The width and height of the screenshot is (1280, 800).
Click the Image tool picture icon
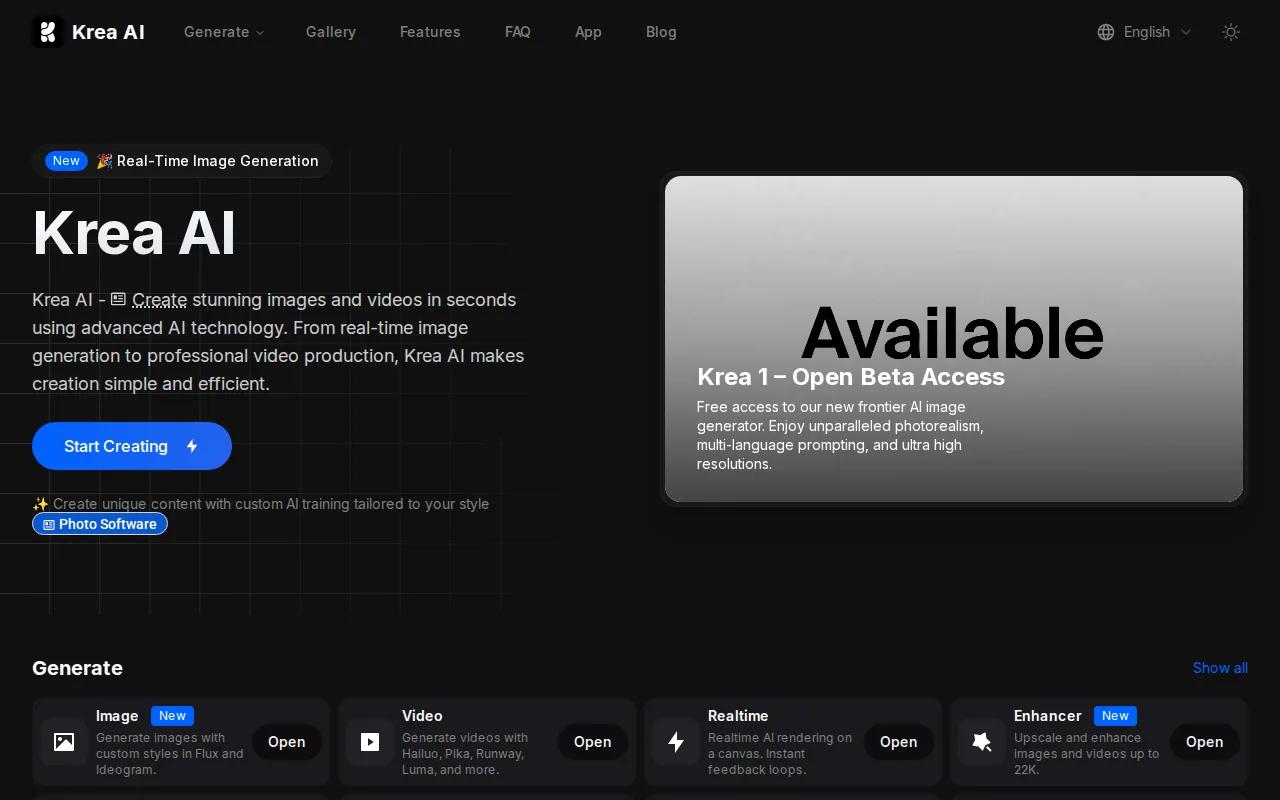pos(64,742)
